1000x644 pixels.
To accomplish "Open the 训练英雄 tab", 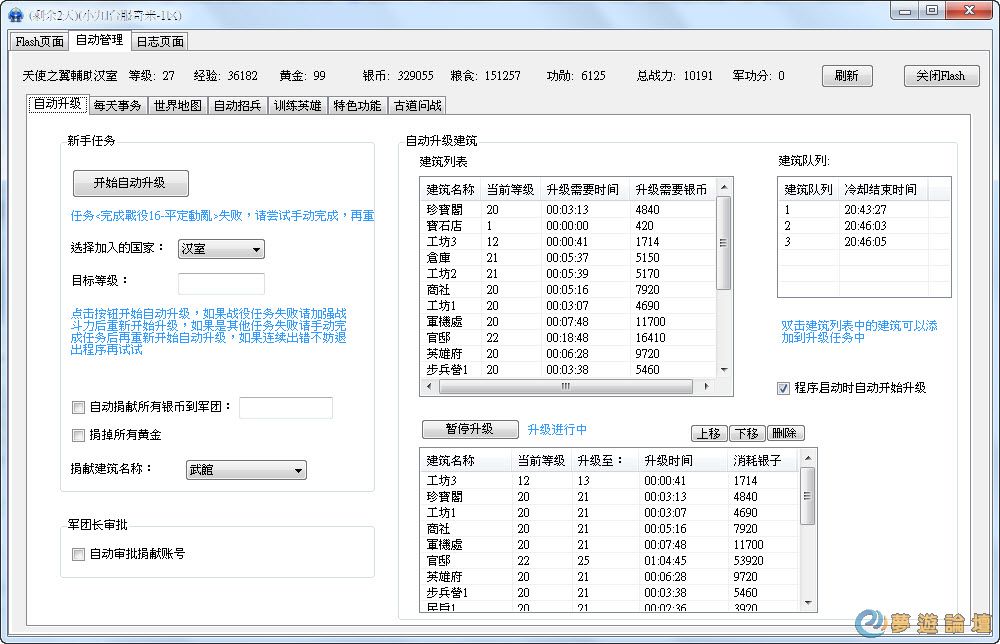I will [298, 105].
